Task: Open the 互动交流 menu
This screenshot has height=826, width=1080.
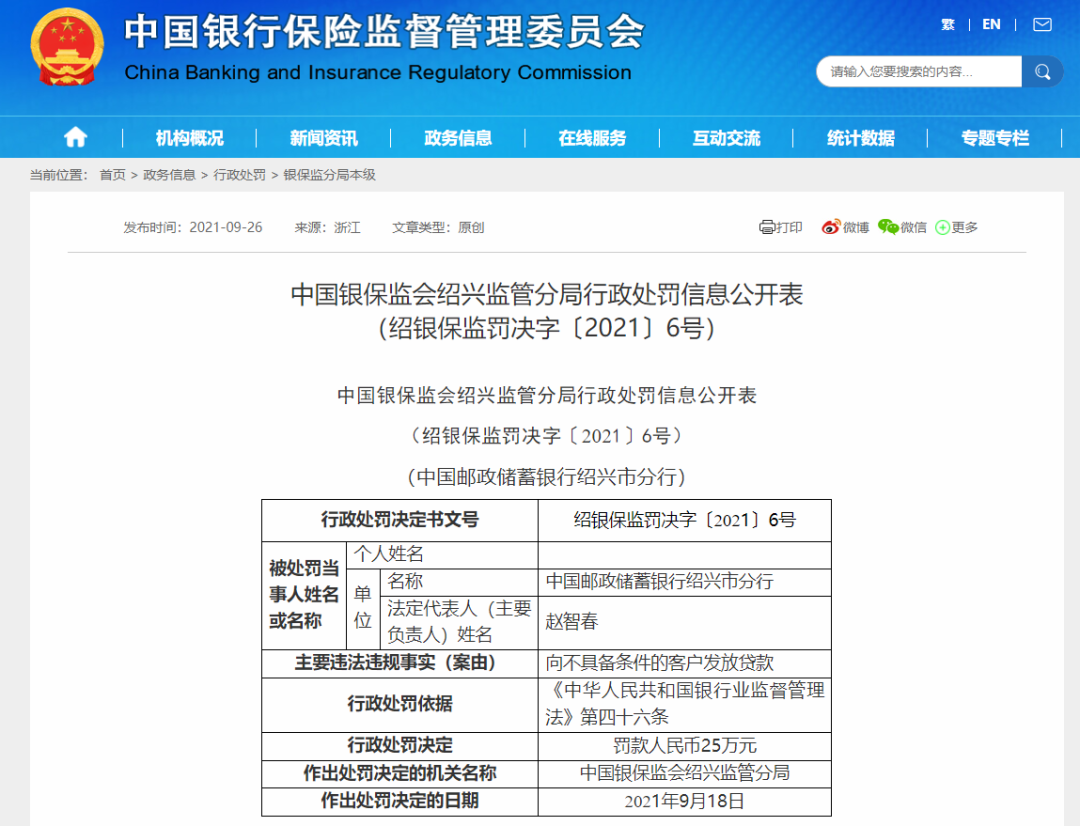Action: [727, 138]
